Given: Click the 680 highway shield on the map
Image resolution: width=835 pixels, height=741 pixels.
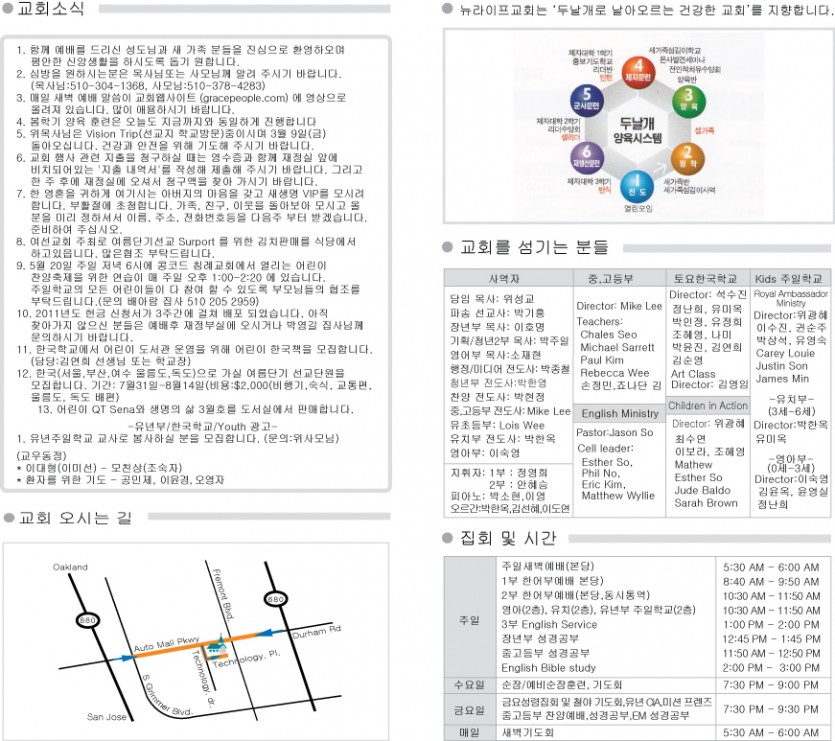Looking at the screenshot, I should coord(276,599).
